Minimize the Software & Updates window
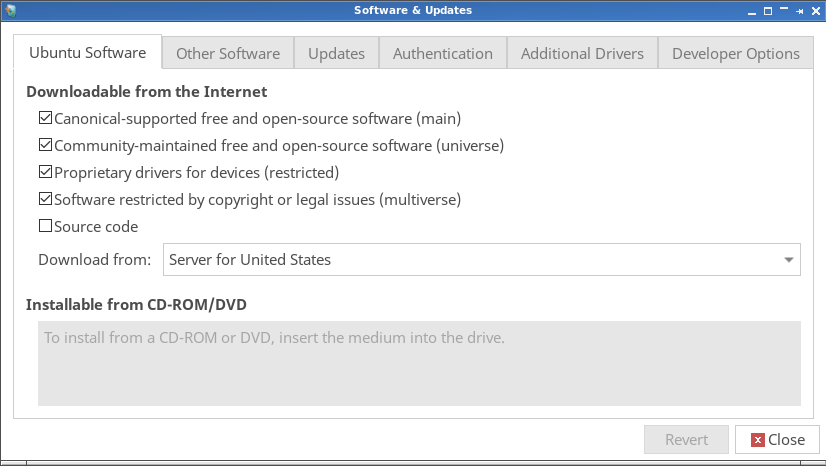 [x=752, y=12]
